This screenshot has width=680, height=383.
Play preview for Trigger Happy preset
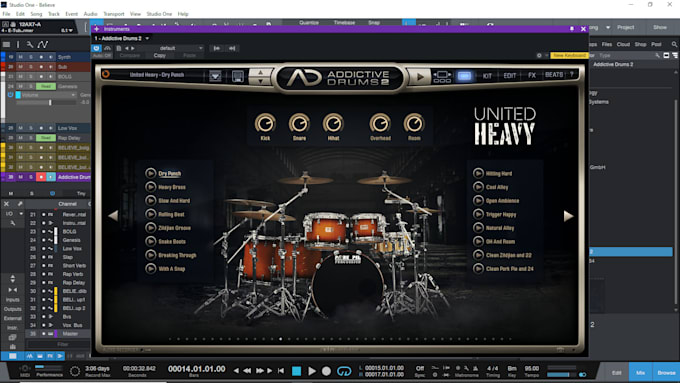tap(478, 214)
